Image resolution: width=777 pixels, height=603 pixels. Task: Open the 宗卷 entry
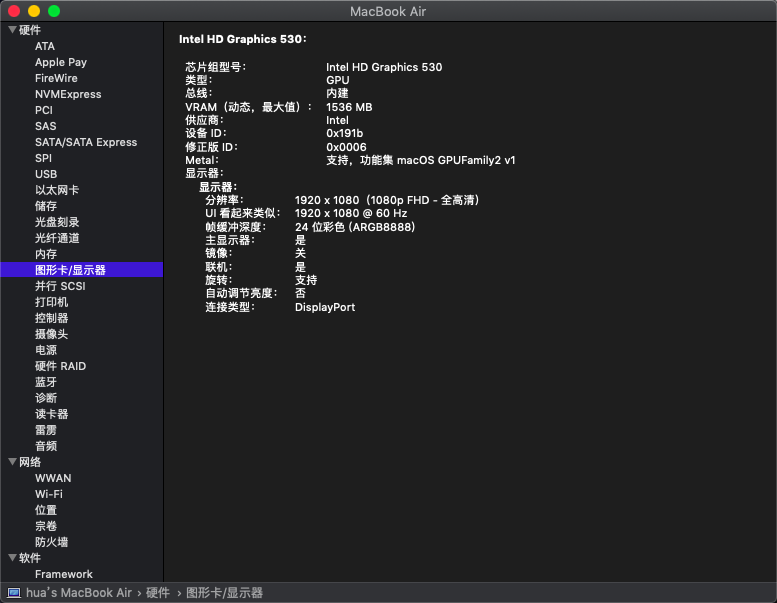tap(46, 526)
